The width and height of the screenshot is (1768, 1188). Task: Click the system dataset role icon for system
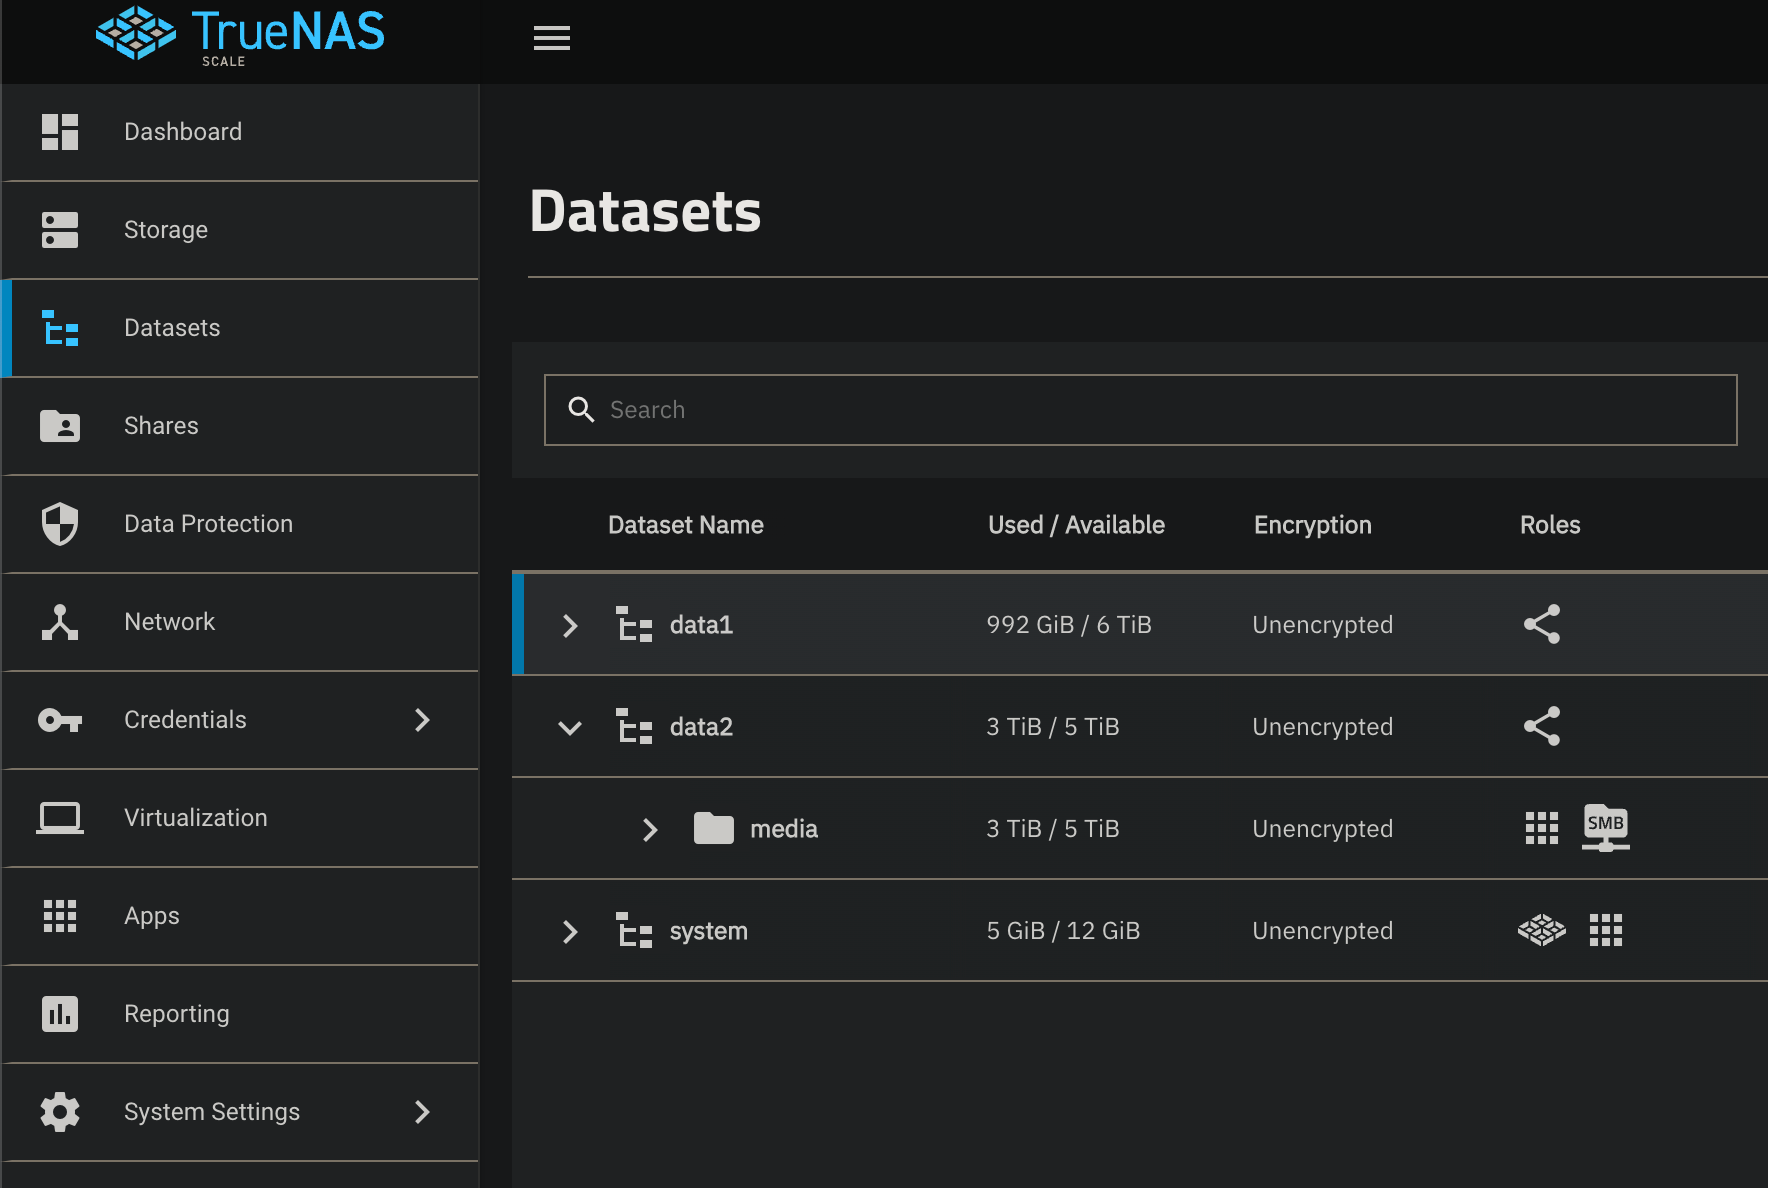point(1542,930)
